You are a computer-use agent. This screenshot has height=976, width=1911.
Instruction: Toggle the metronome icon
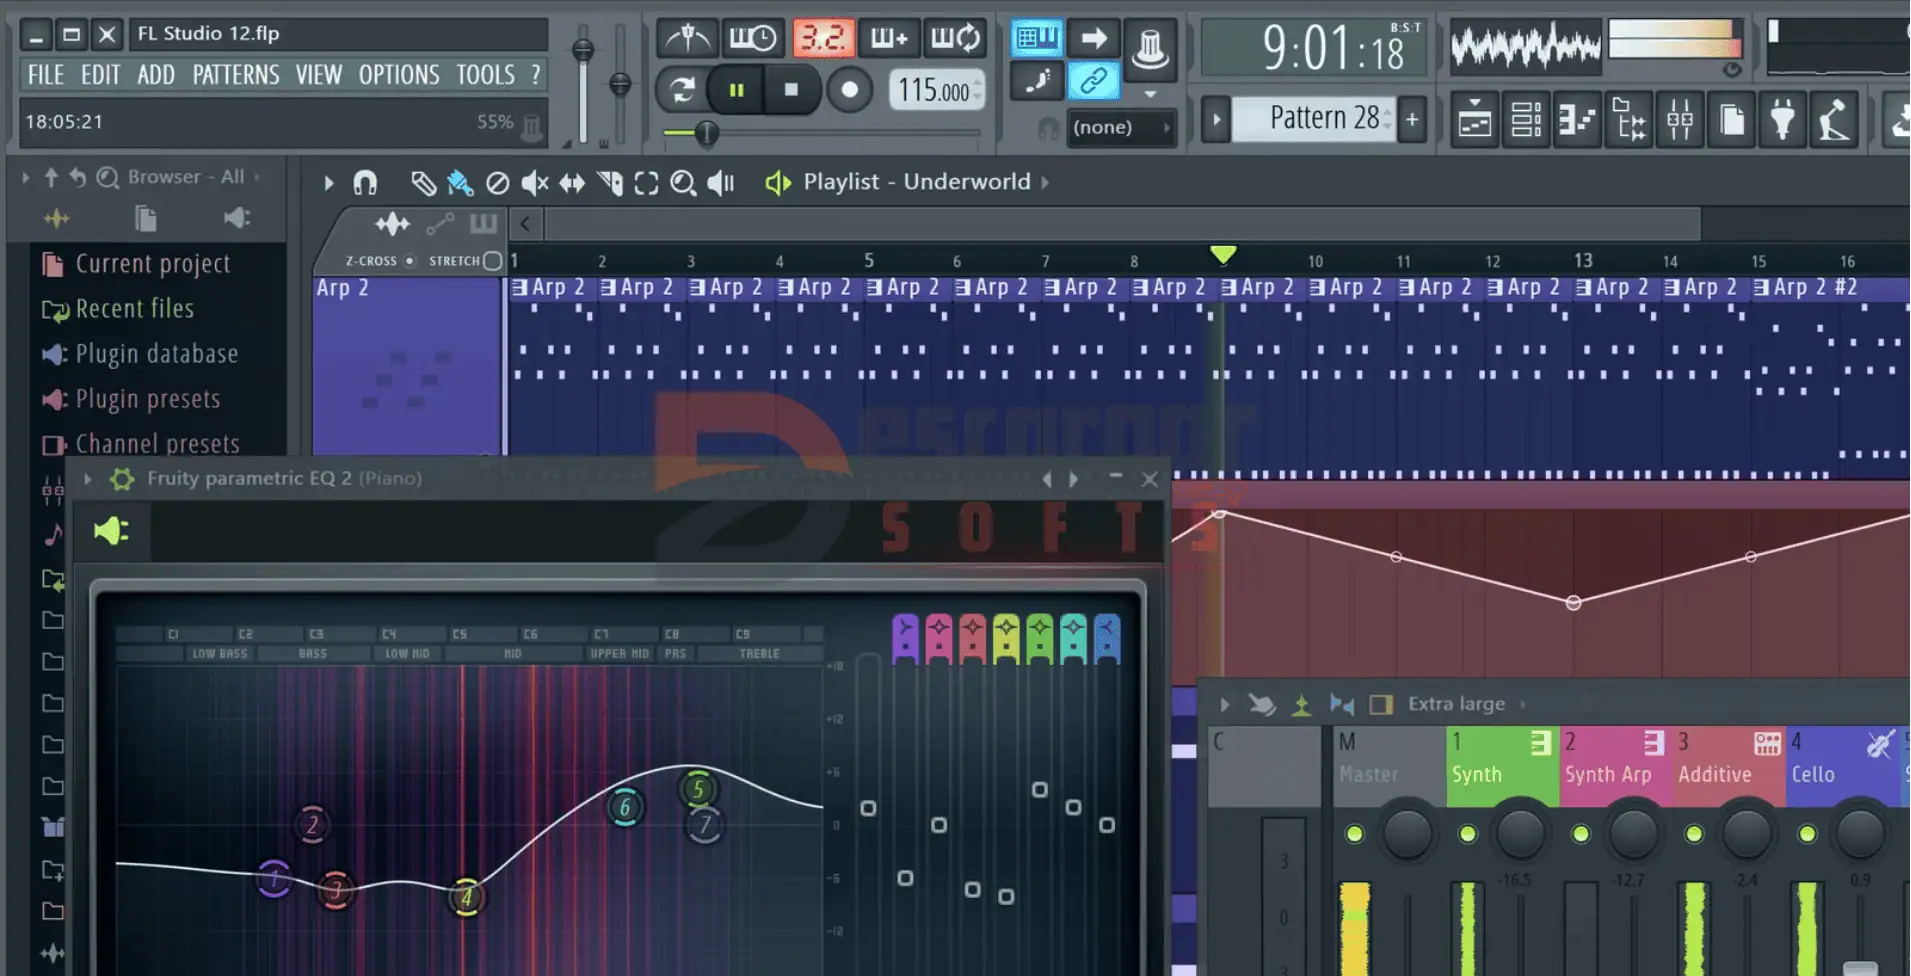click(x=687, y=38)
